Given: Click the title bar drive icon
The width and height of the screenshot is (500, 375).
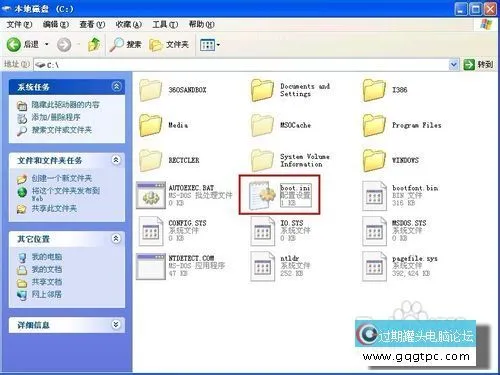Looking at the screenshot, I should (7, 9).
